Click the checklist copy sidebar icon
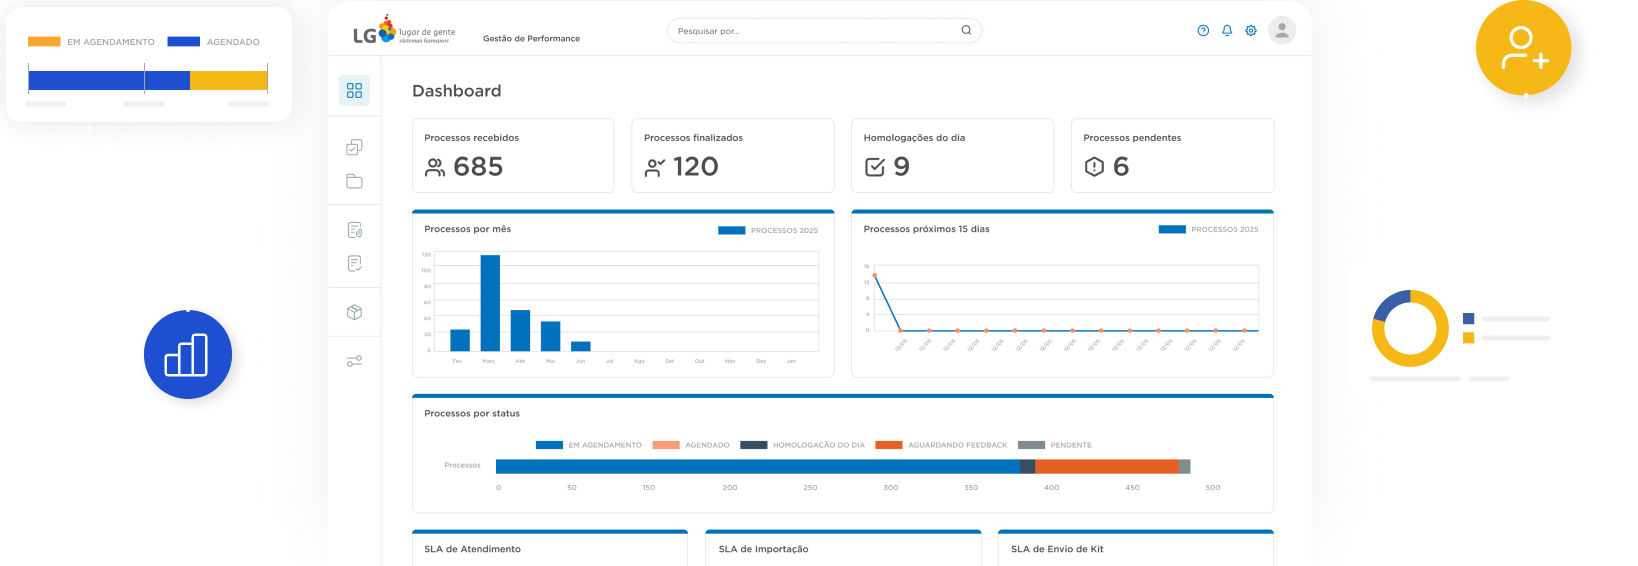Viewport: 1638px width, 566px height. coord(354,147)
